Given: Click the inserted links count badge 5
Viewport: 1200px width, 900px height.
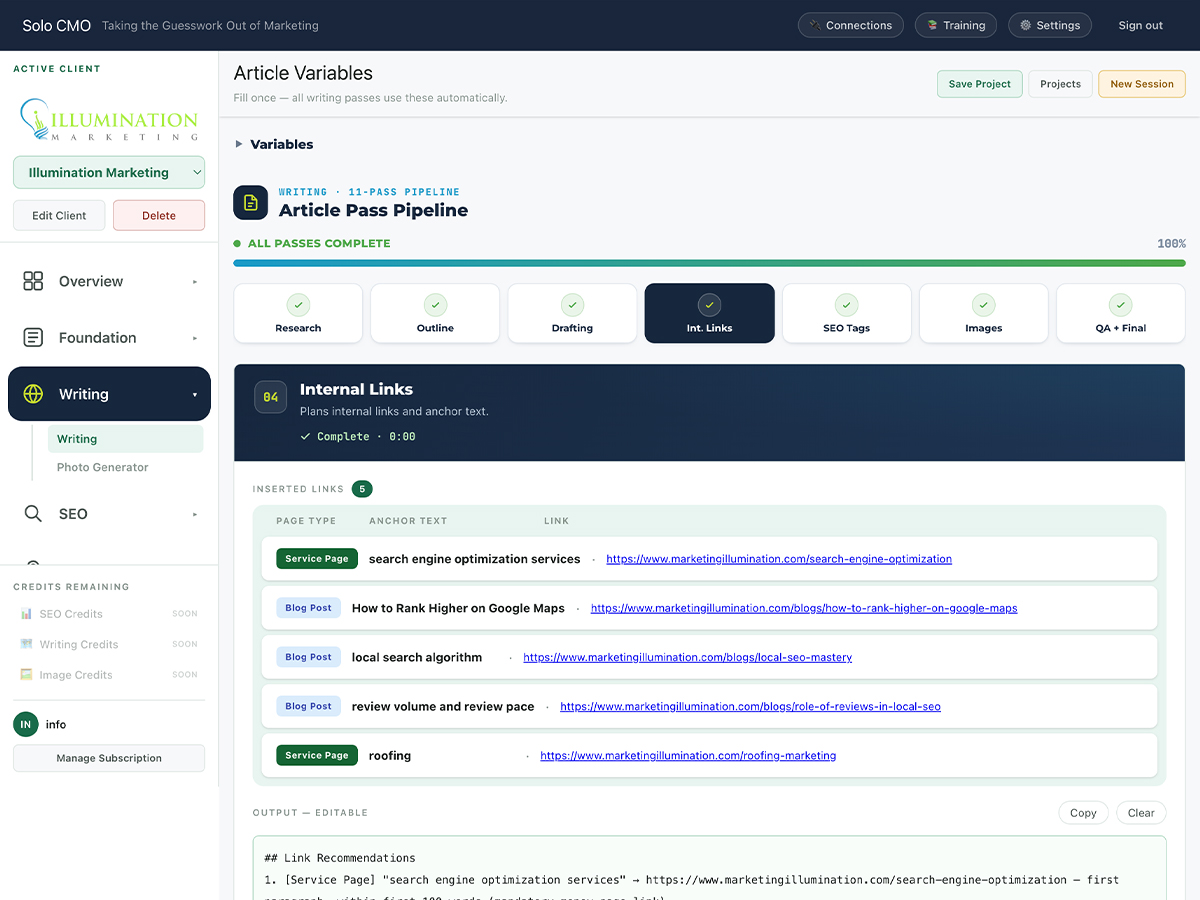Looking at the screenshot, I should [x=362, y=489].
